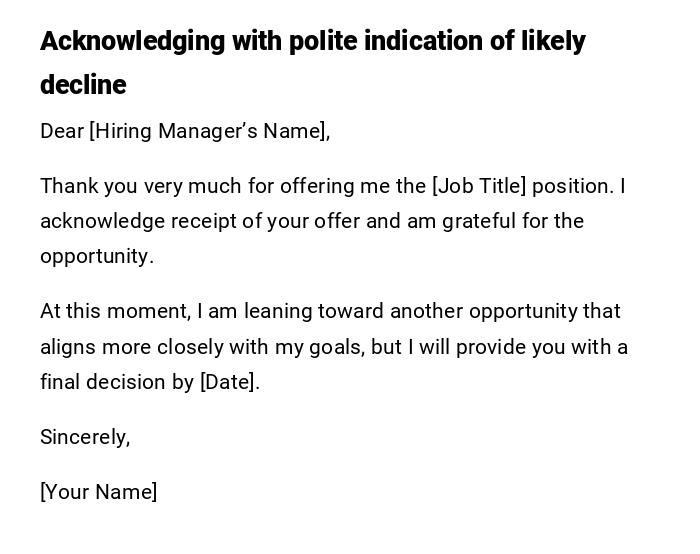Click the word "Dear" in the salutation

[x=62, y=131]
